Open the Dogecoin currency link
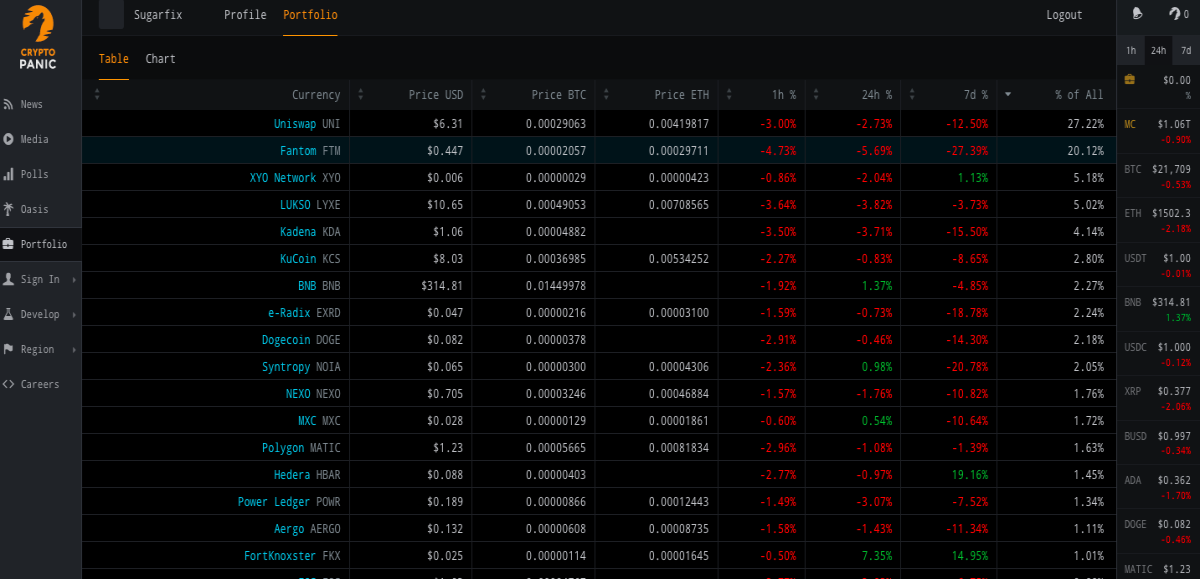This screenshot has height=579, width=1200. click(286, 340)
